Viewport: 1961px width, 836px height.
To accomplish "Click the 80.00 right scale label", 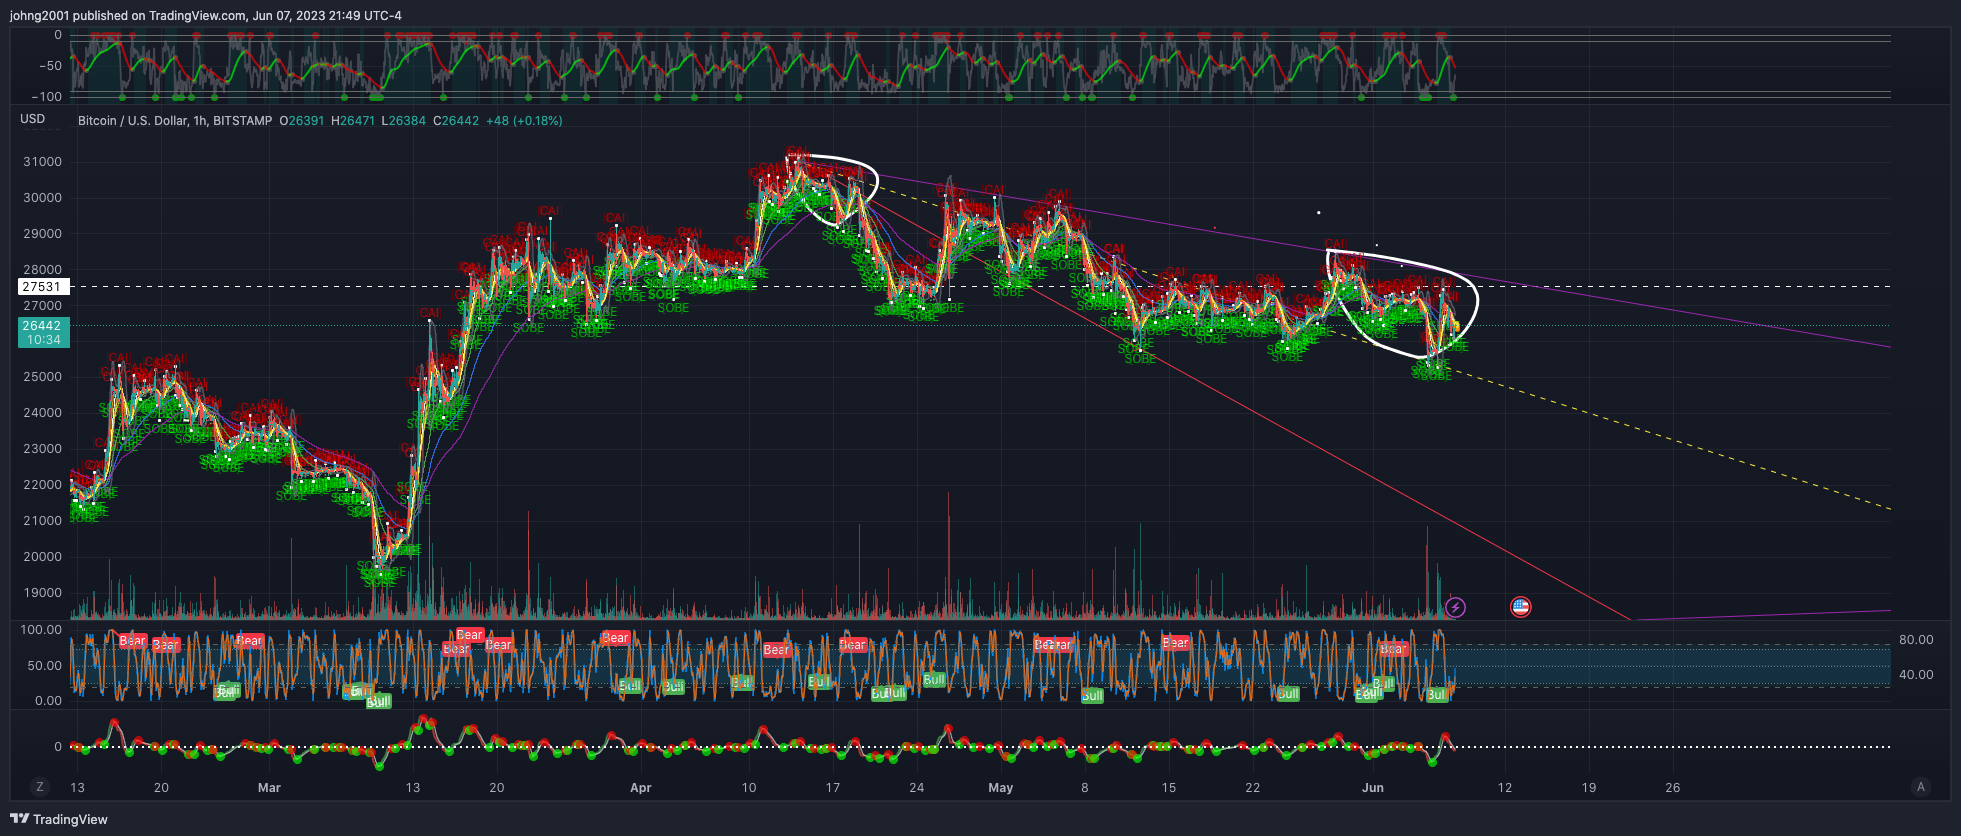I will click(x=1916, y=640).
